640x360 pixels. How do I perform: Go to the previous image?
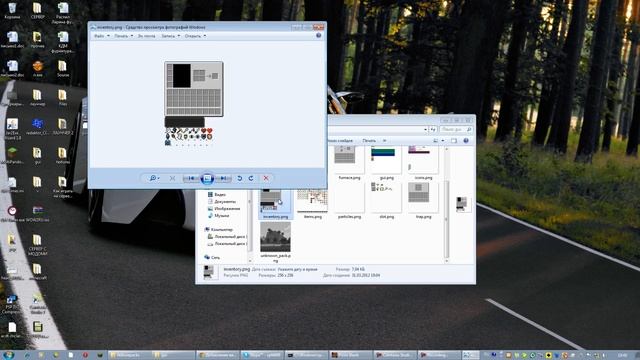191,178
